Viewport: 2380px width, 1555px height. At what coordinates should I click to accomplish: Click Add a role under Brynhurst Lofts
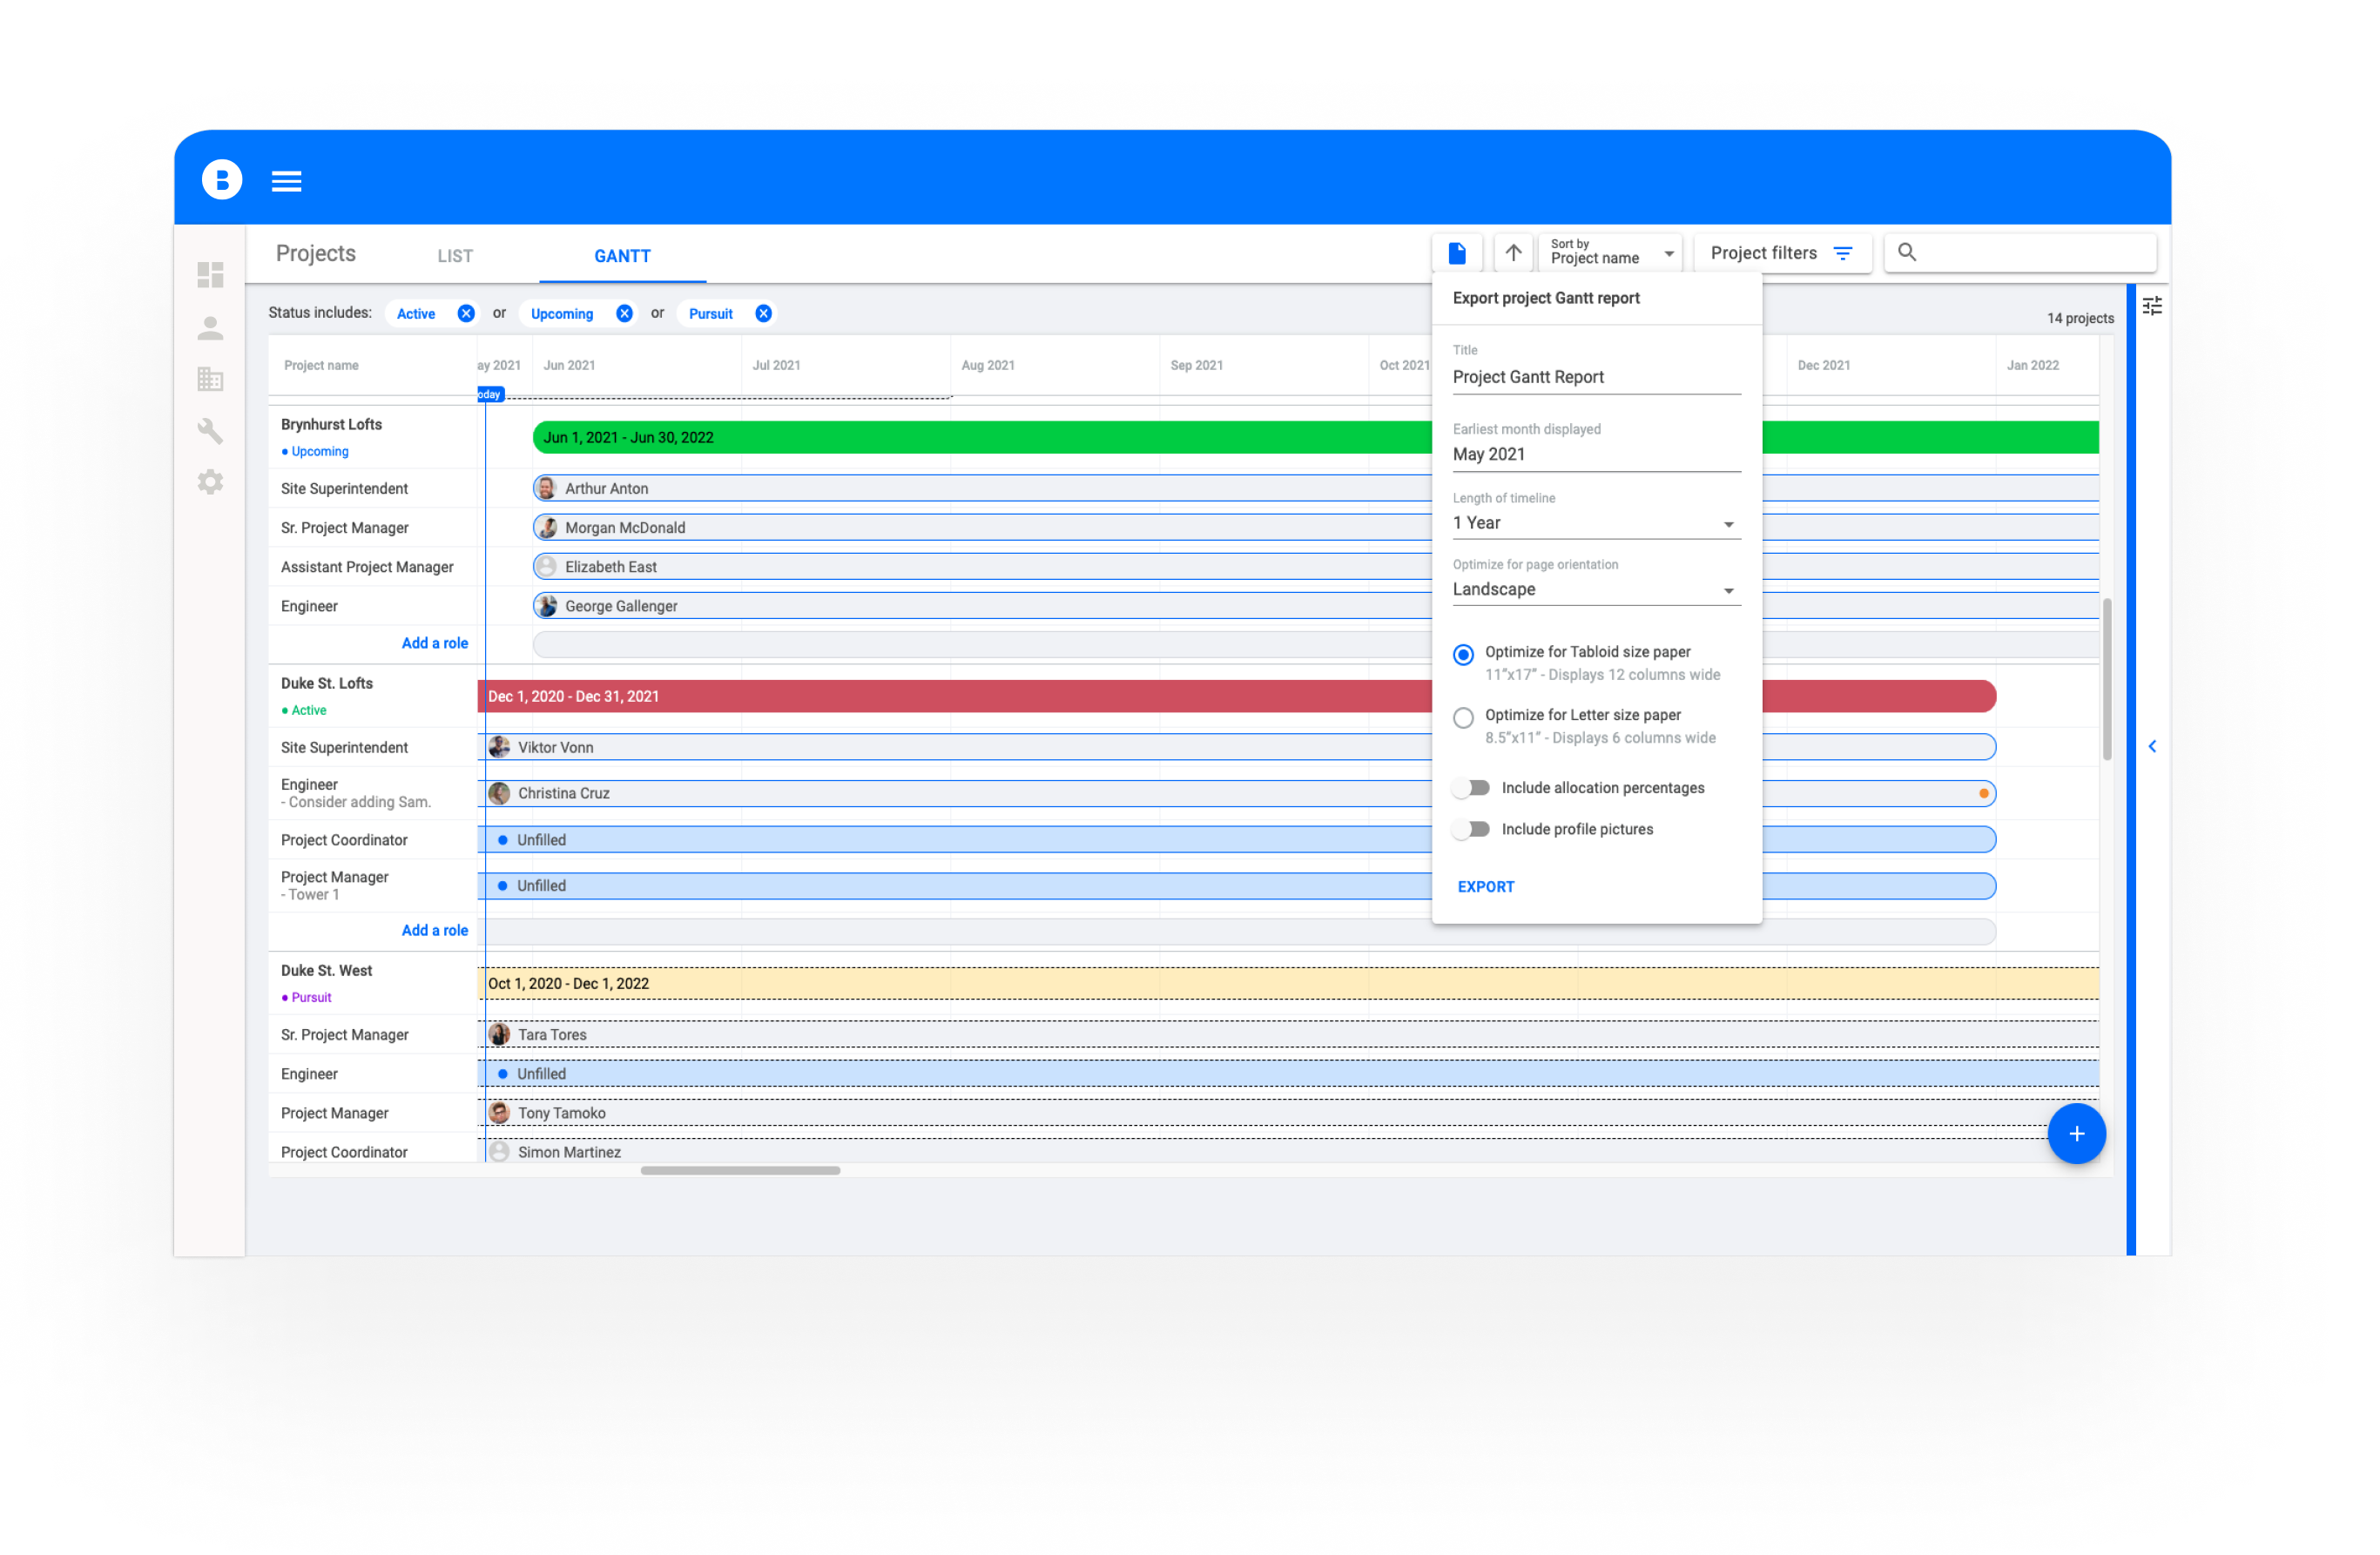pos(434,643)
